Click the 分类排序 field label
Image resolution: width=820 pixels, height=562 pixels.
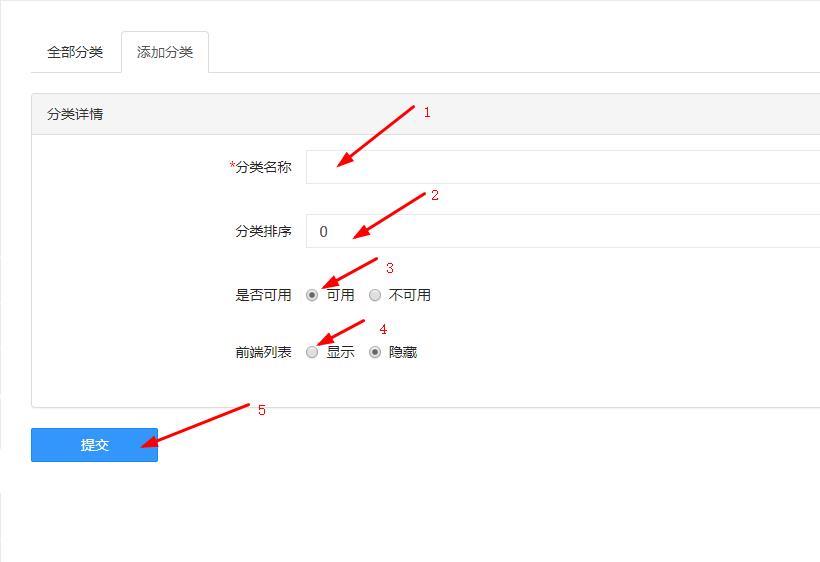[263, 231]
